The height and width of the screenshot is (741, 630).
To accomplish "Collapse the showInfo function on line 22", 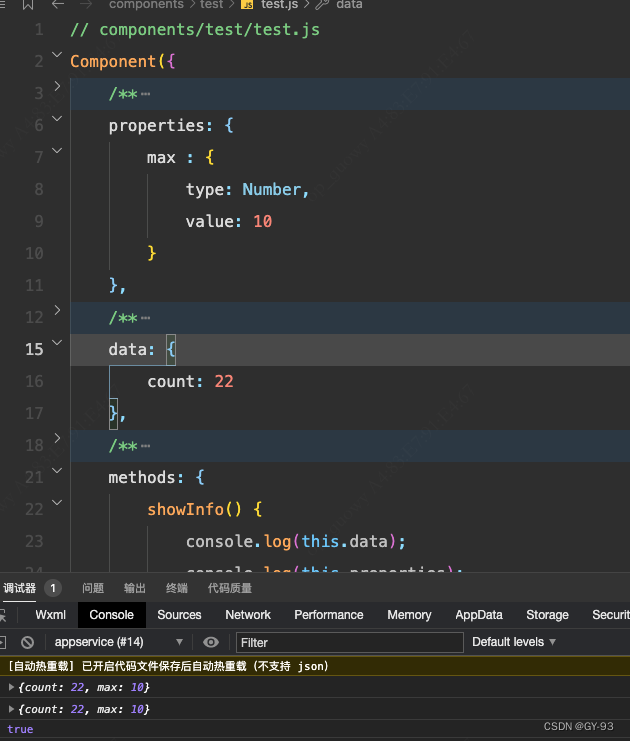I will pyautogui.click(x=57, y=502).
